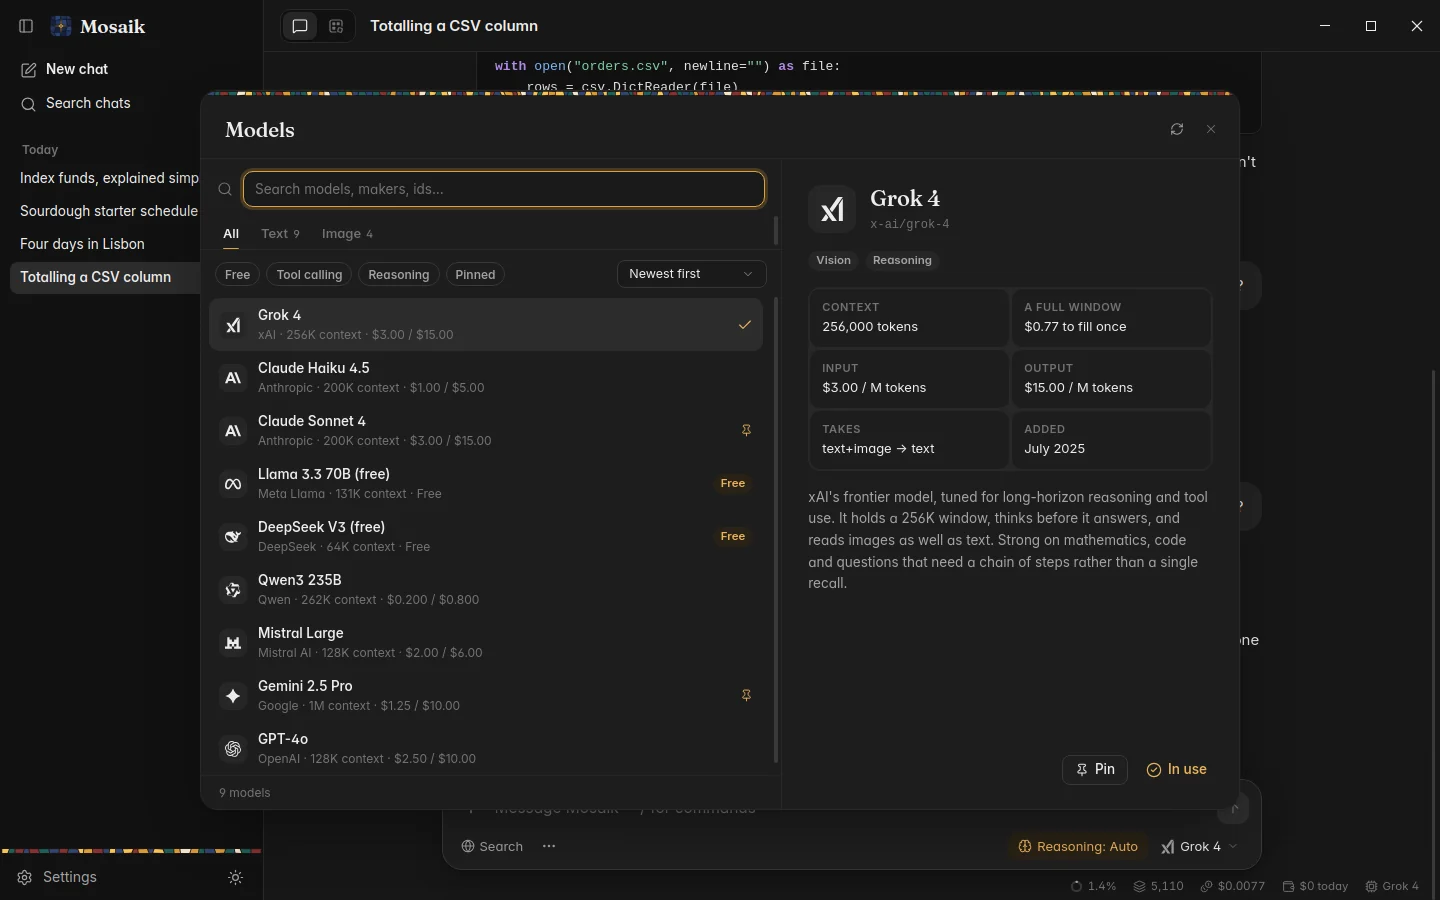Image resolution: width=1440 pixels, height=900 pixels.
Task: Click into the Search models field
Action: tap(504, 189)
